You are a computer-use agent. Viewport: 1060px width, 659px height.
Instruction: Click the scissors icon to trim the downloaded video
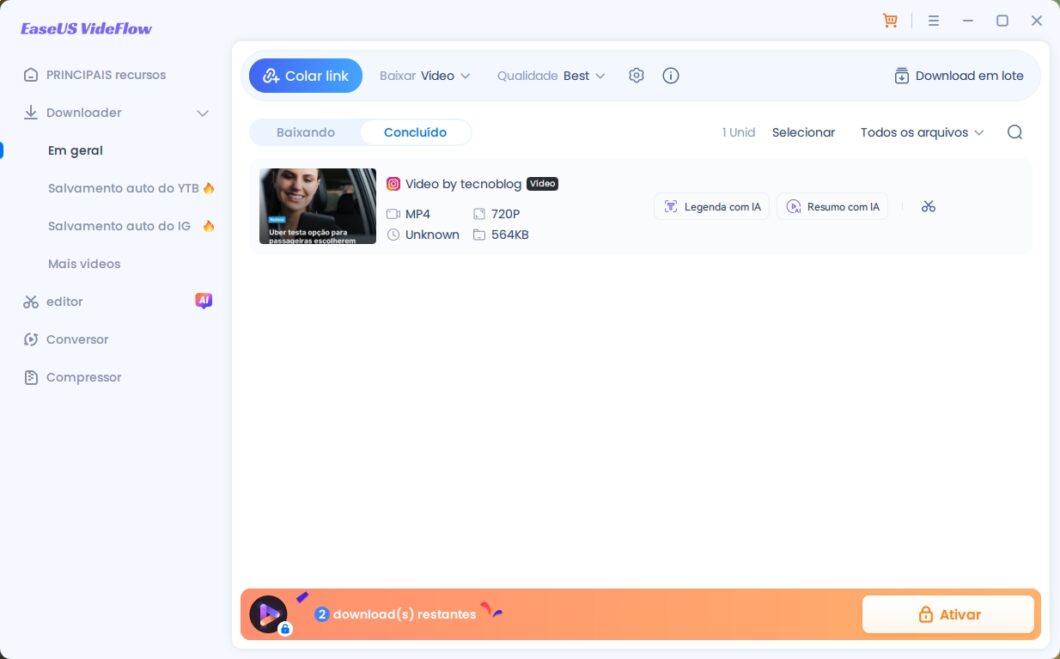(x=928, y=206)
